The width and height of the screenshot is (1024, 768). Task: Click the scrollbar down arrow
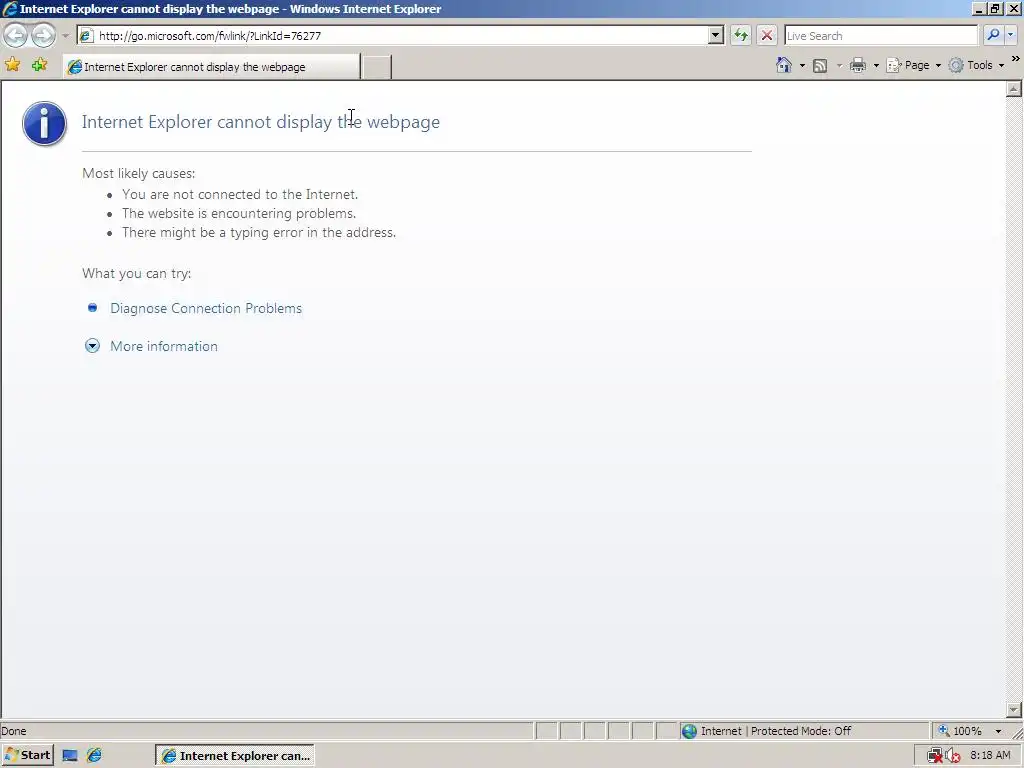click(x=1014, y=710)
